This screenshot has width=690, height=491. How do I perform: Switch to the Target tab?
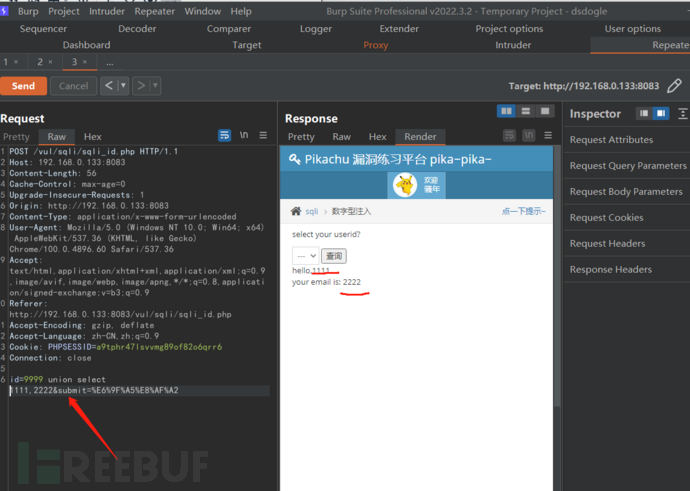pos(246,45)
